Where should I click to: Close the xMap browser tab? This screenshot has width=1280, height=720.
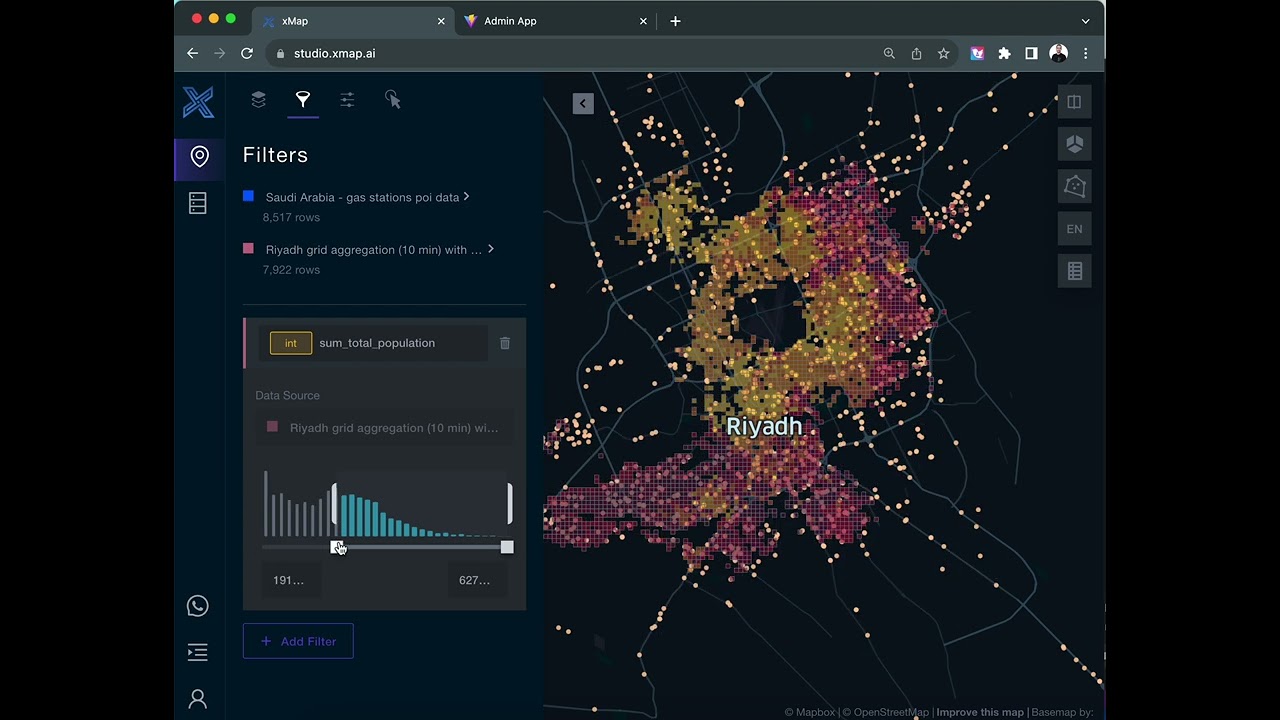point(441,21)
